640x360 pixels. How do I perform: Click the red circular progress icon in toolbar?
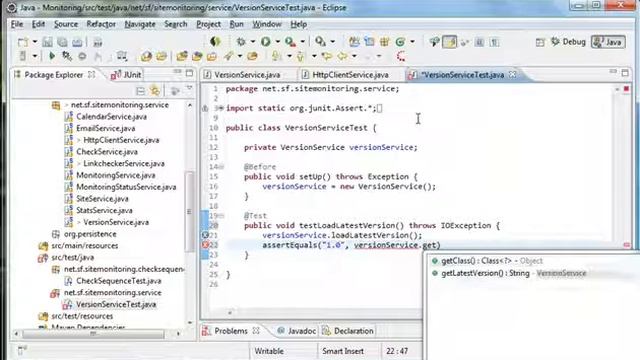[x=401, y=56]
